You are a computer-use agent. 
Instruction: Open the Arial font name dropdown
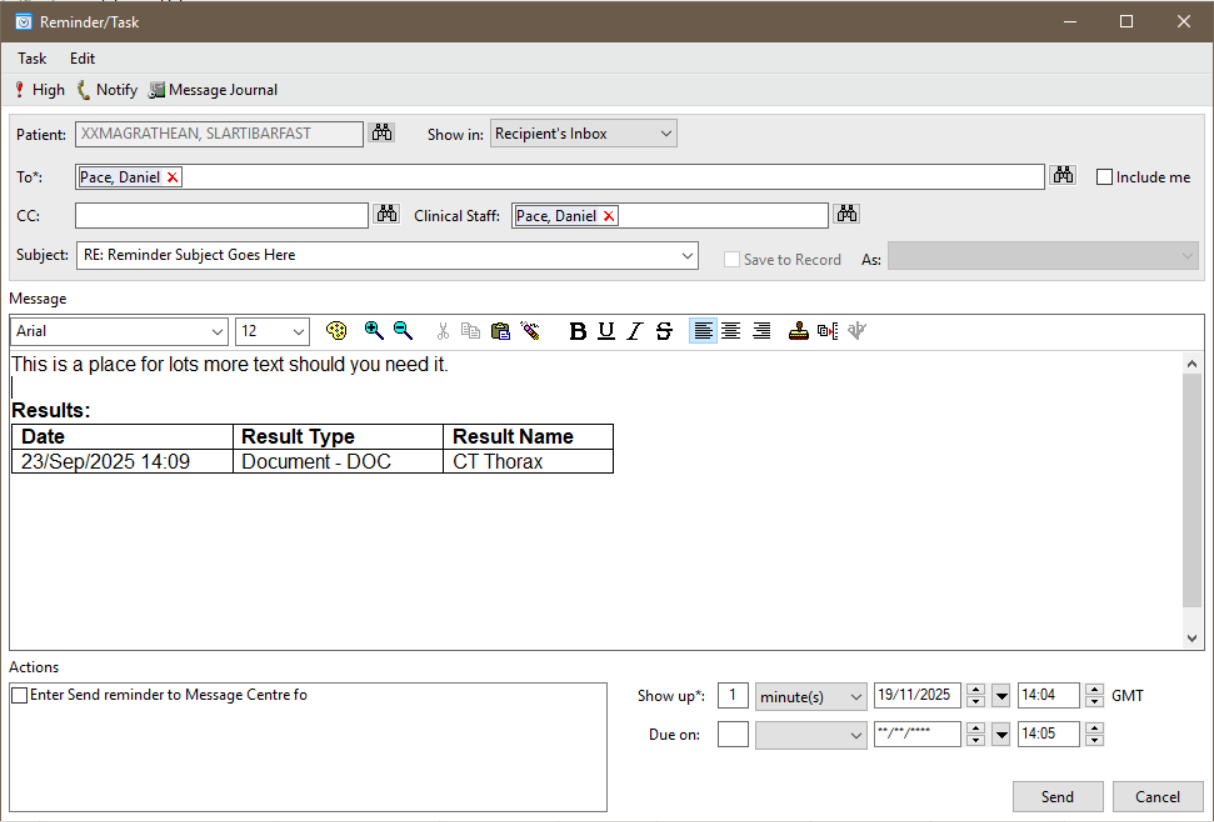(x=218, y=331)
